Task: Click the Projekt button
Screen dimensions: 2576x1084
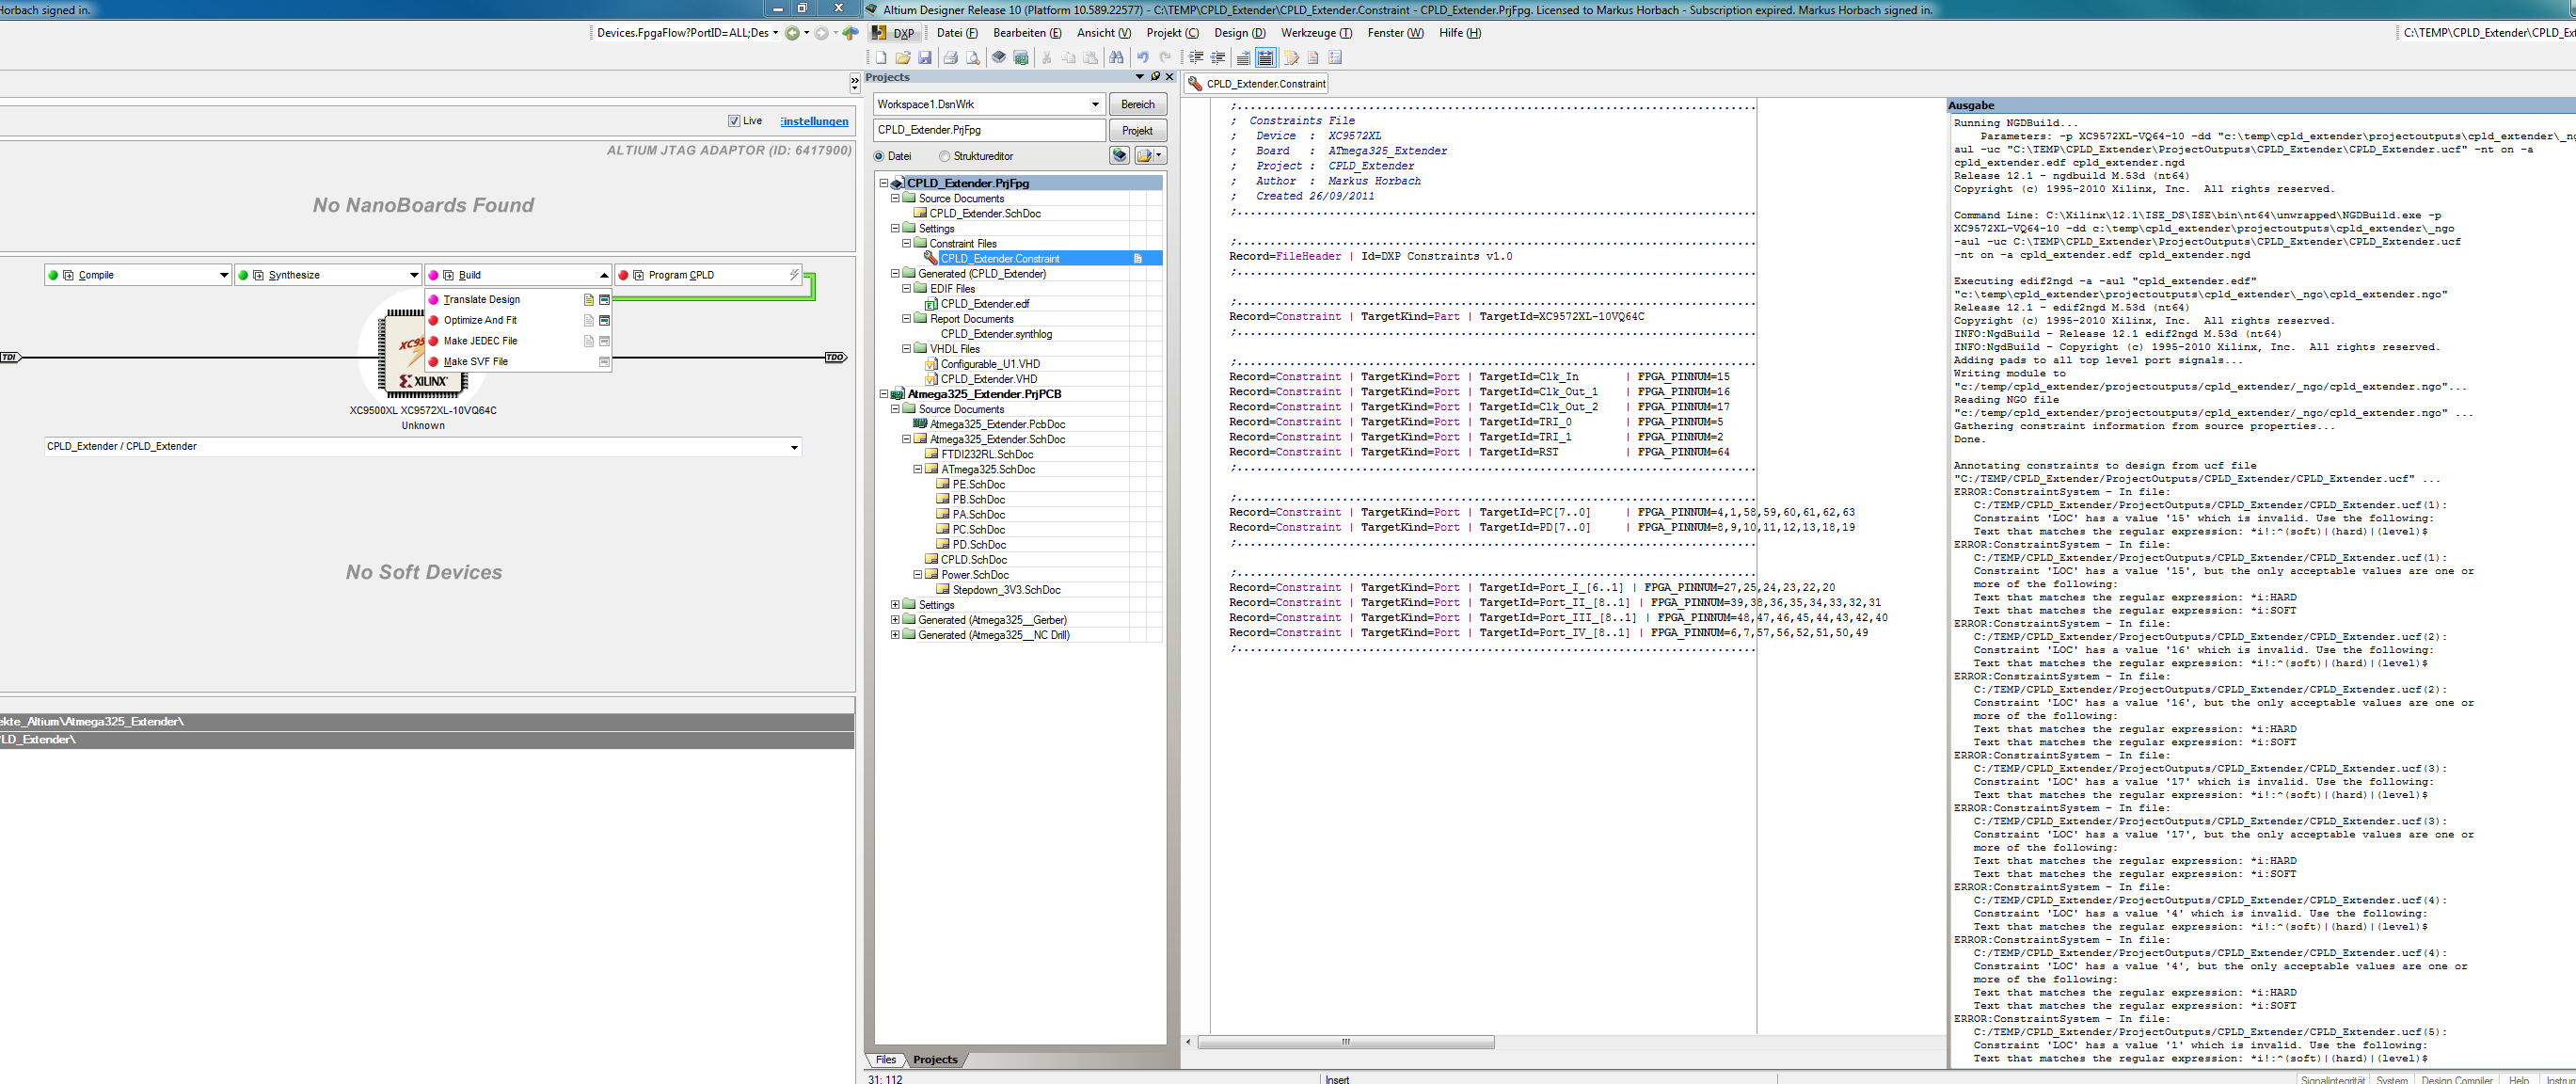Action: pos(1137,130)
